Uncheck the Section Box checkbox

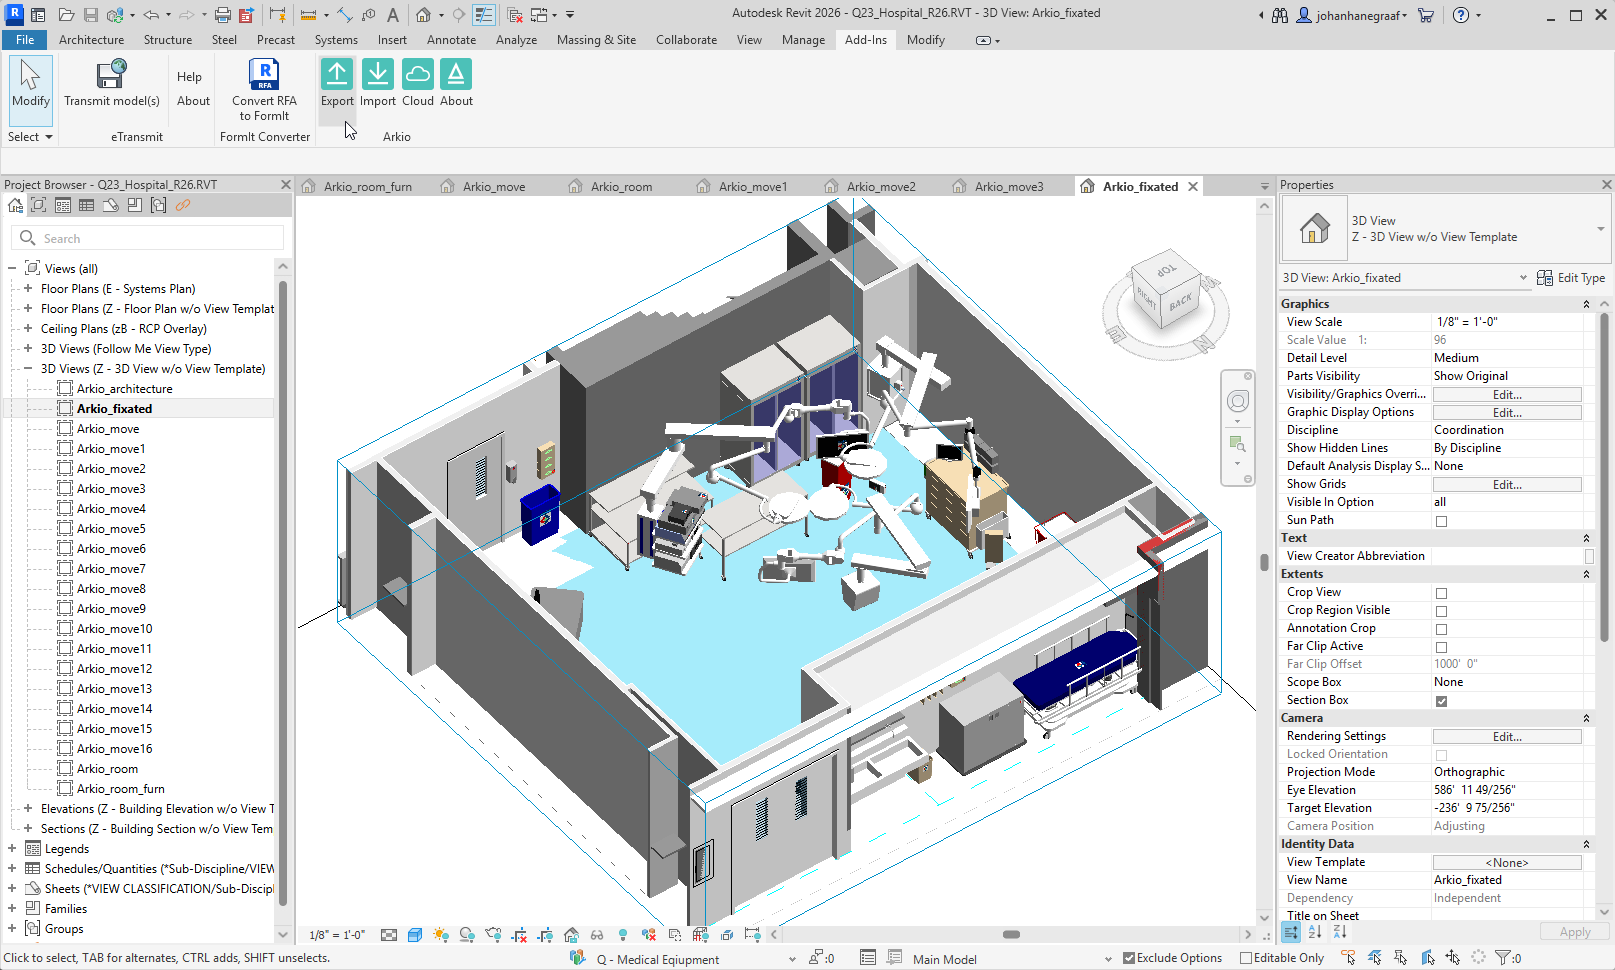[1441, 701]
